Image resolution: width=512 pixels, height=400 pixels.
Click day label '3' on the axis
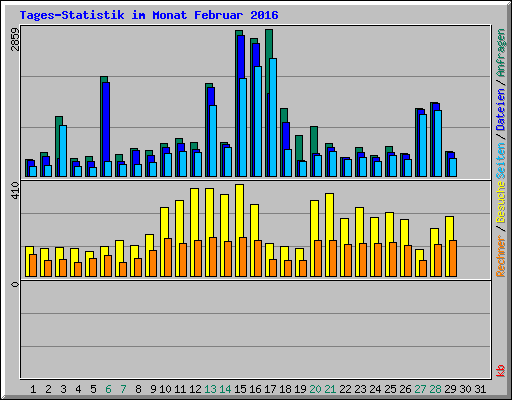(x=63, y=389)
